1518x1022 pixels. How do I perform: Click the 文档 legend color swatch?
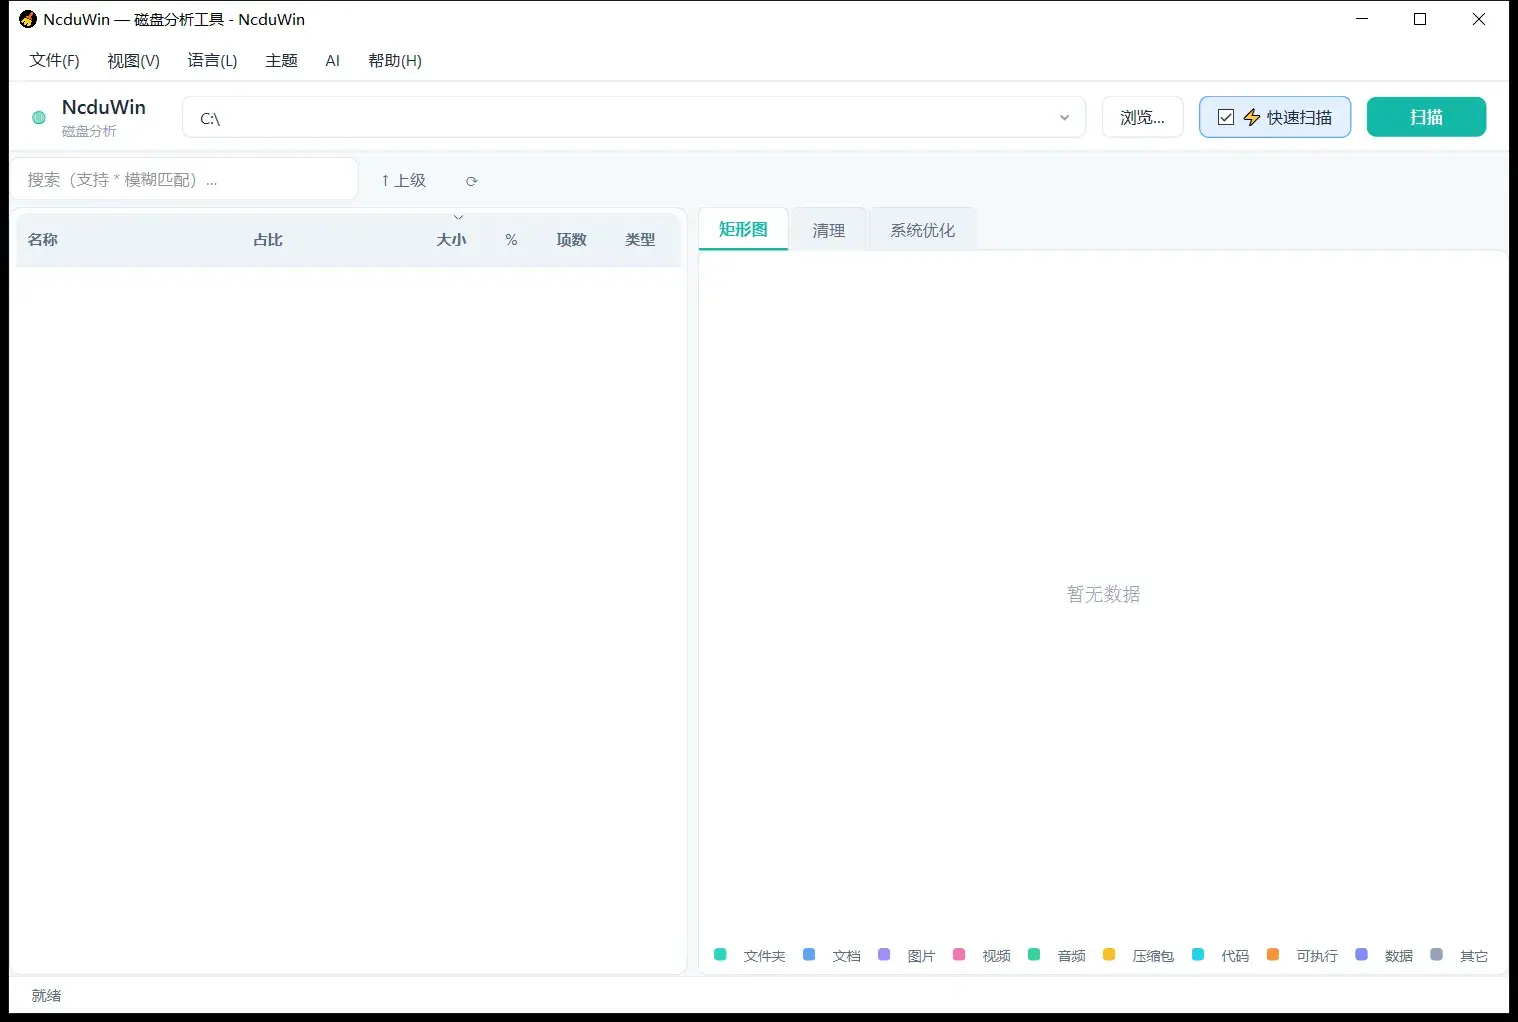tap(809, 955)
